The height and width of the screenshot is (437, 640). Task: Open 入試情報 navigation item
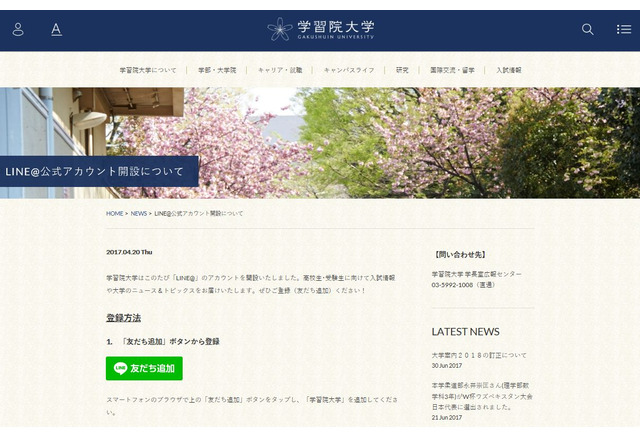coord(509,70)
